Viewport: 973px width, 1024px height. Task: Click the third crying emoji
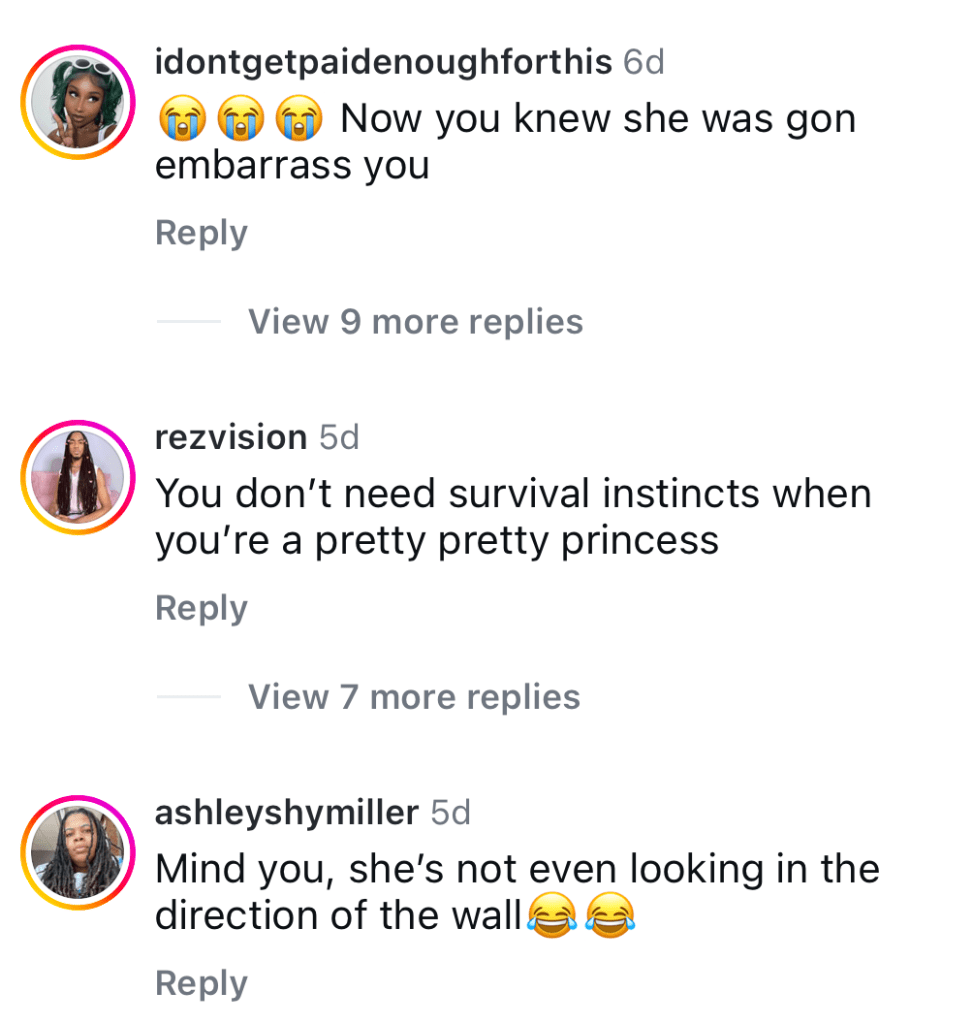coord(300,120)
